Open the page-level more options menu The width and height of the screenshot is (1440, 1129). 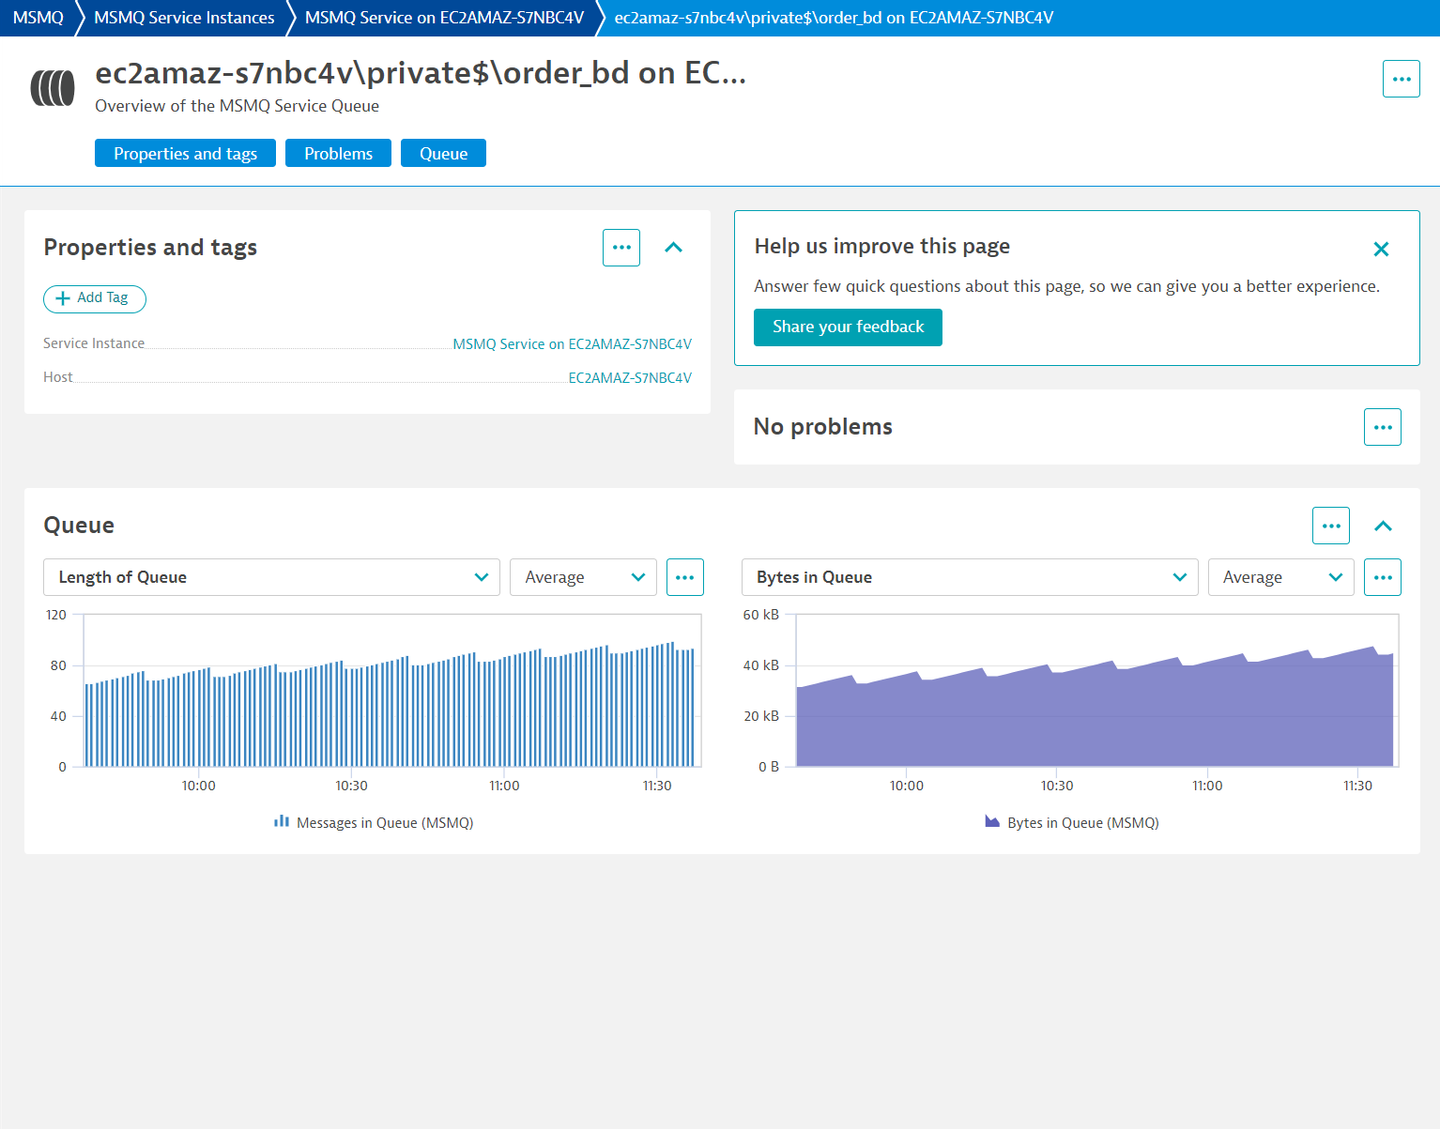pos(1401,78)
